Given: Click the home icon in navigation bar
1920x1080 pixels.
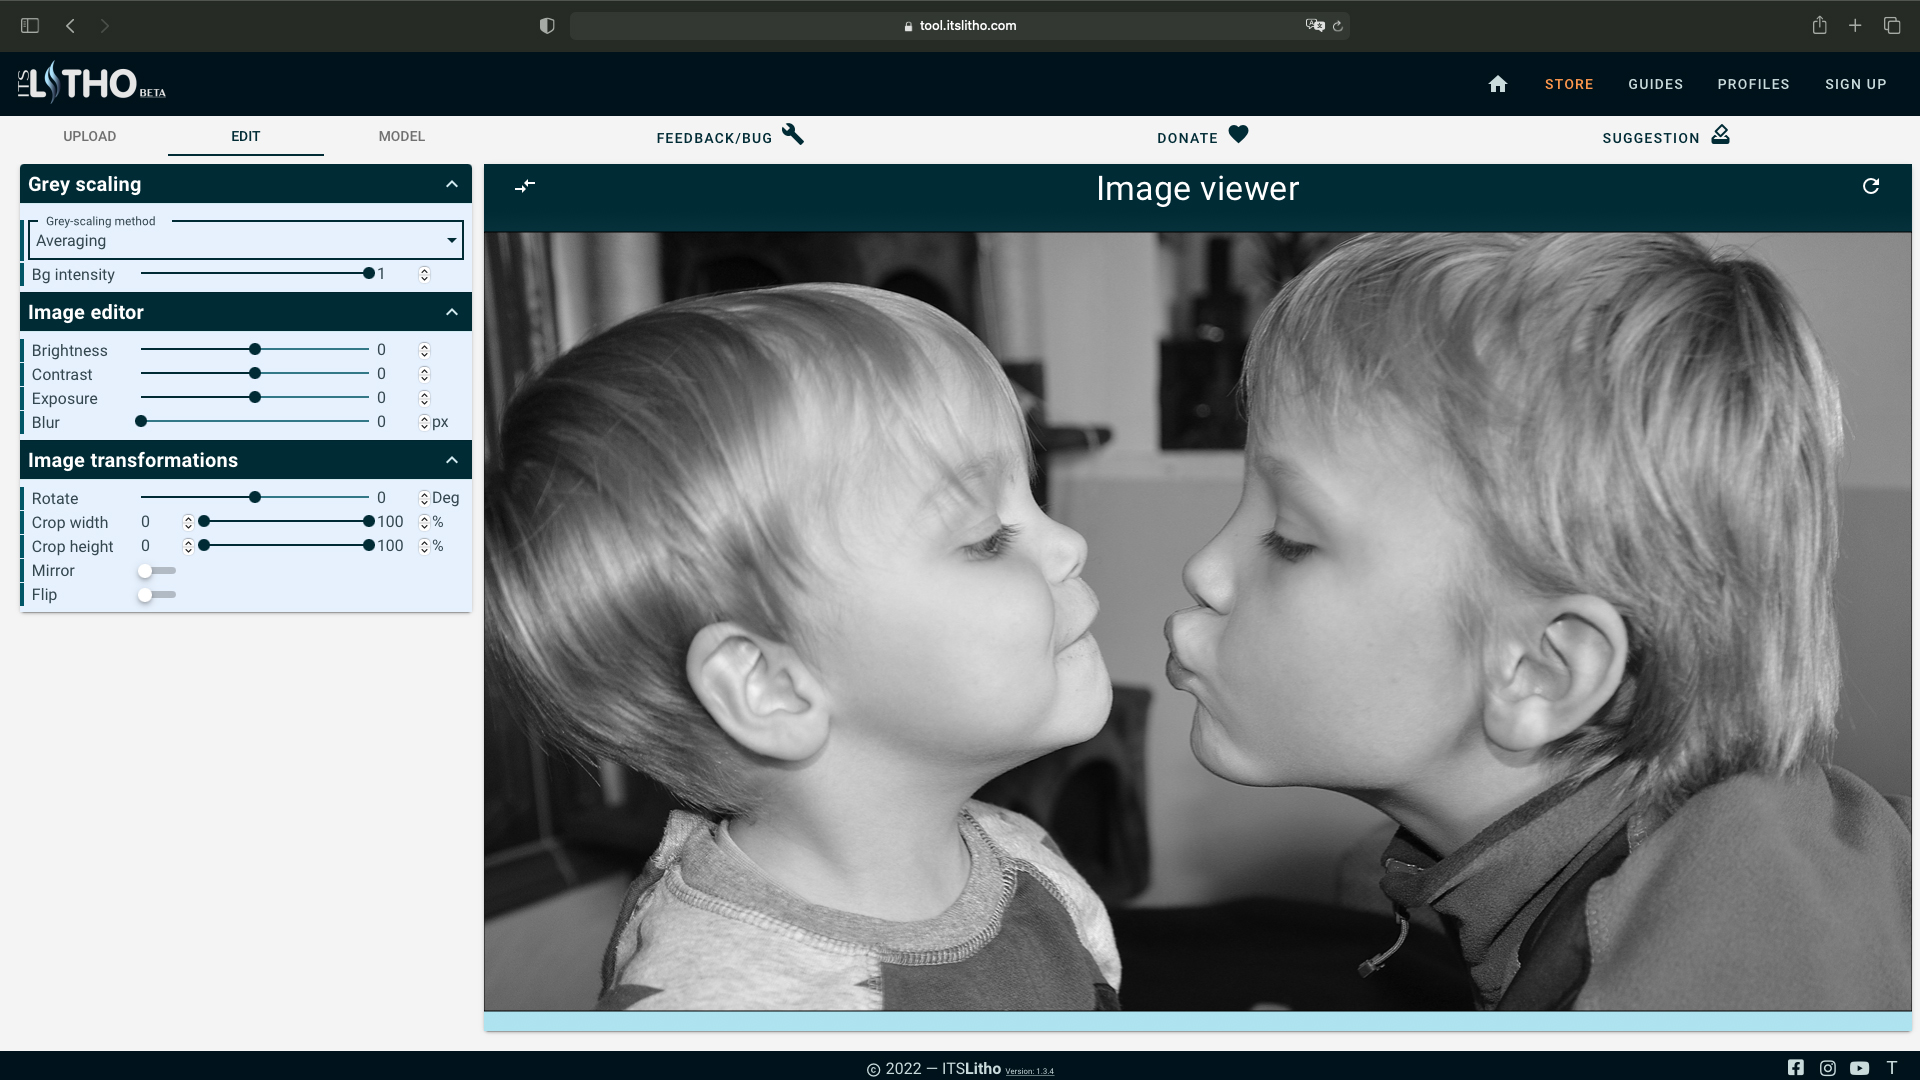Looking at the screenshot, I should click(x=1497, y=84).
